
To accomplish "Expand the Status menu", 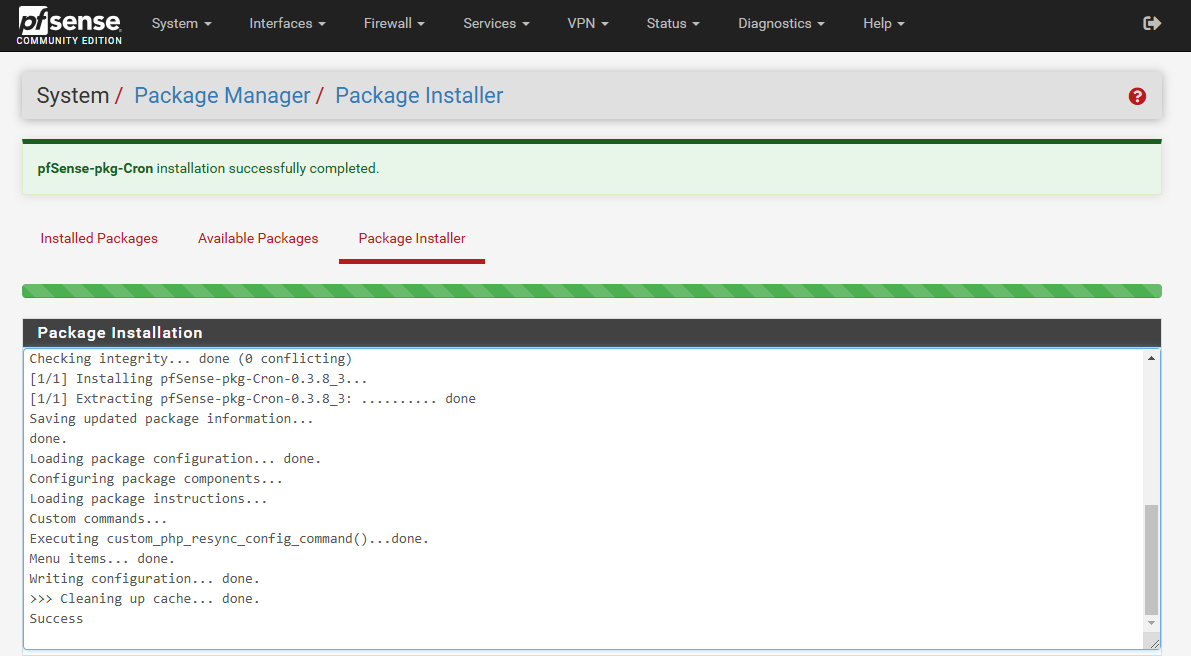I will coord(673,24).
